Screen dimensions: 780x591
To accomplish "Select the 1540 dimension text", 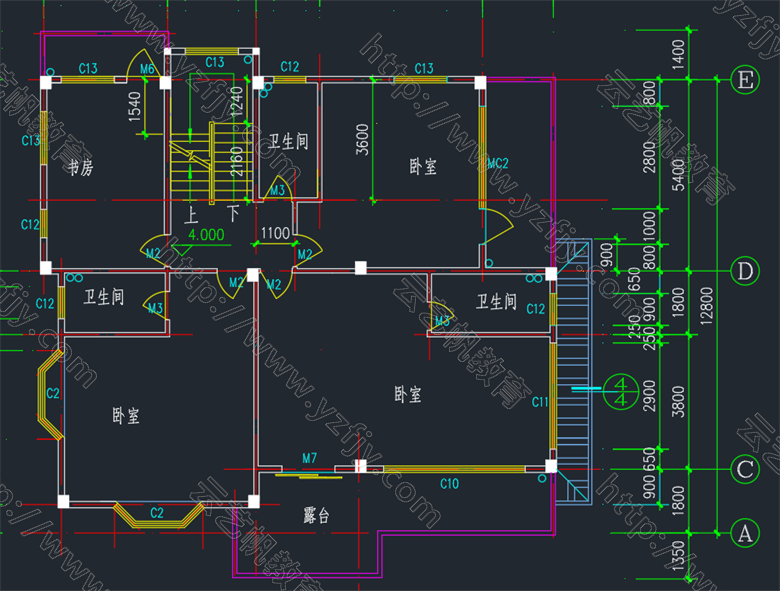I will (x=134, y=106).
